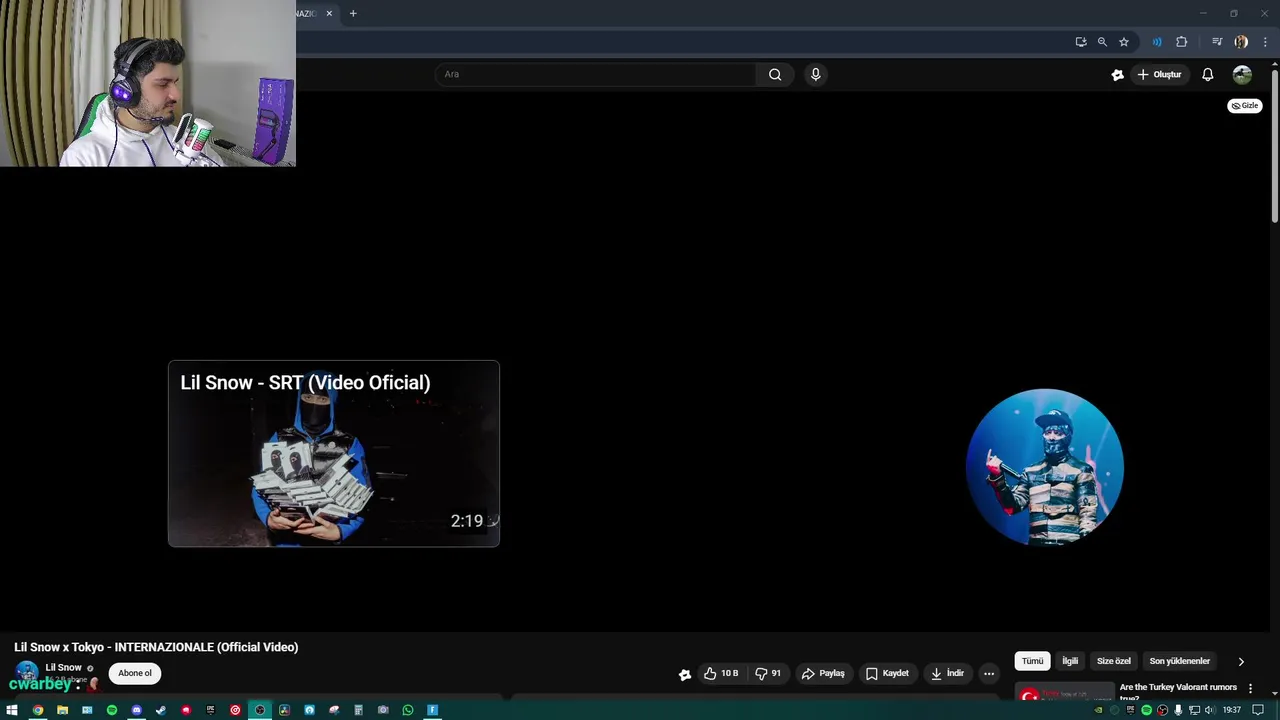Open WhatsApp from the taskbar
The image size is (1280, 720).
[x=408, y=710]
